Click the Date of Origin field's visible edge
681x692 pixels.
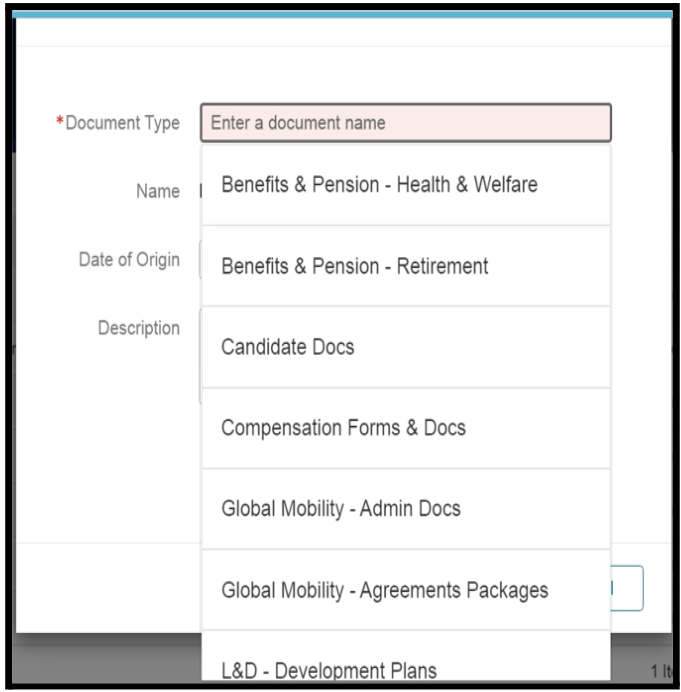[200, 259]
